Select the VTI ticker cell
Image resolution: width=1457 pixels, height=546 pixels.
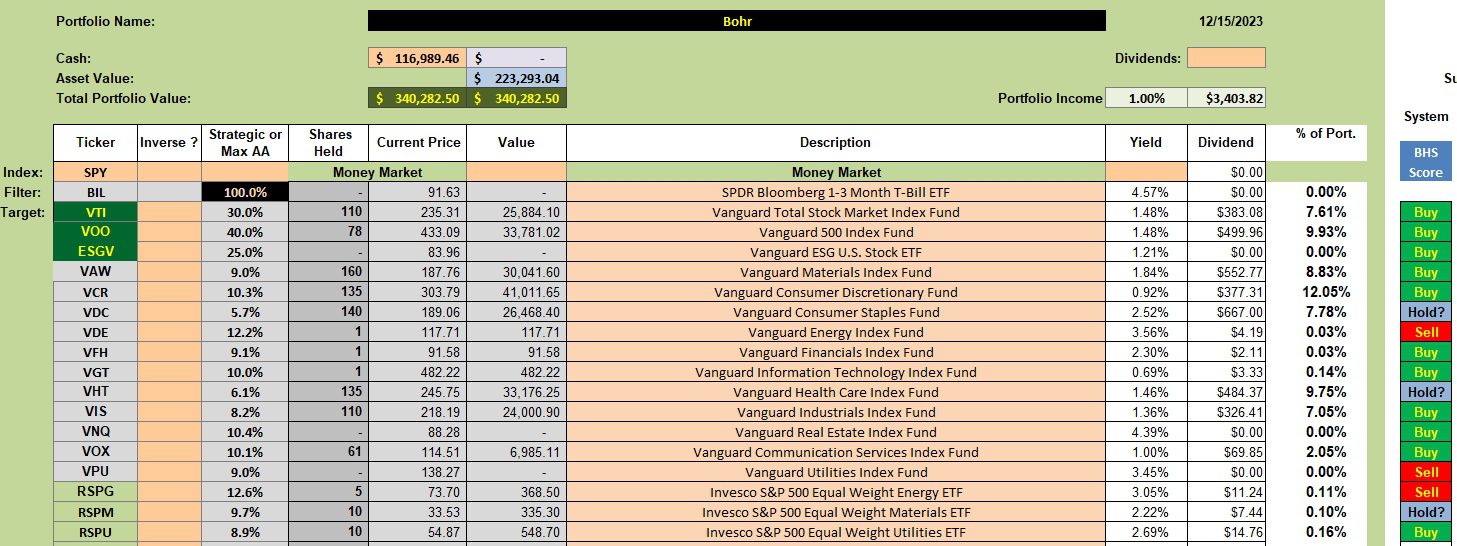pyautogui.click(x=96, y=212)
